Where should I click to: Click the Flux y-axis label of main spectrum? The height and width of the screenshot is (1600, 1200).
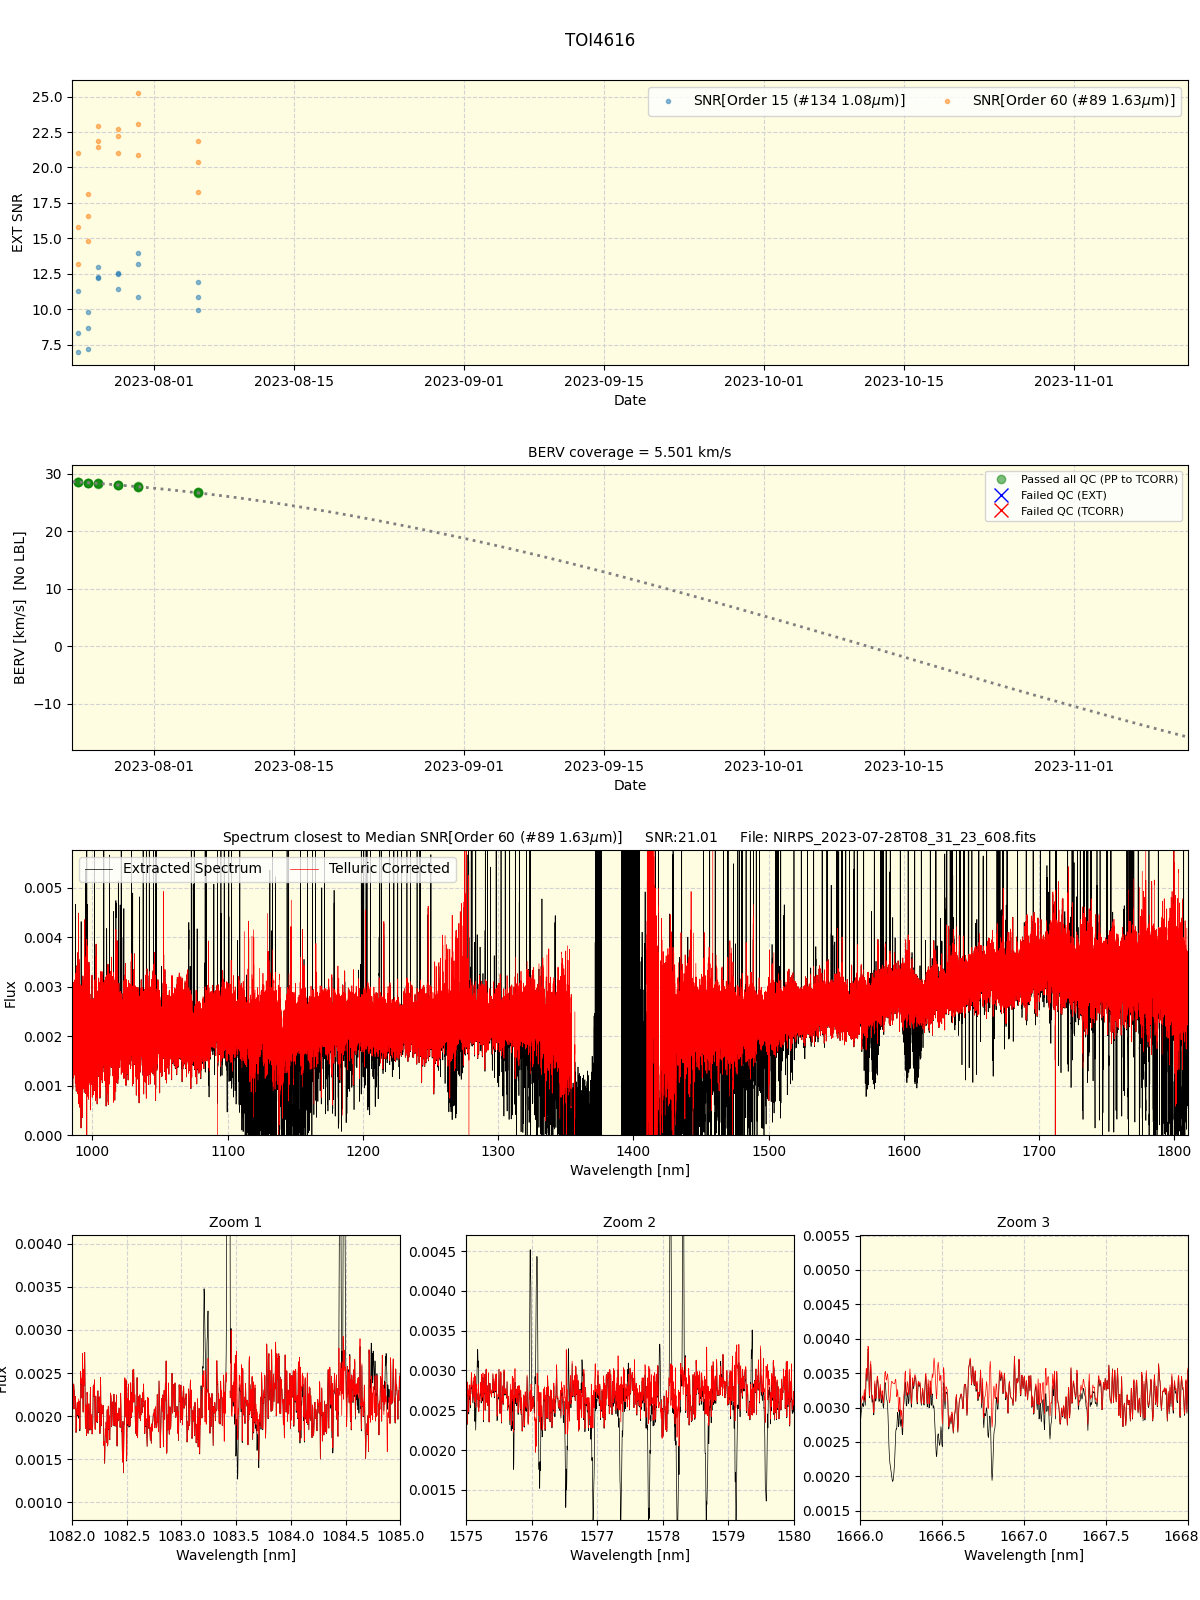pos(11,993)
